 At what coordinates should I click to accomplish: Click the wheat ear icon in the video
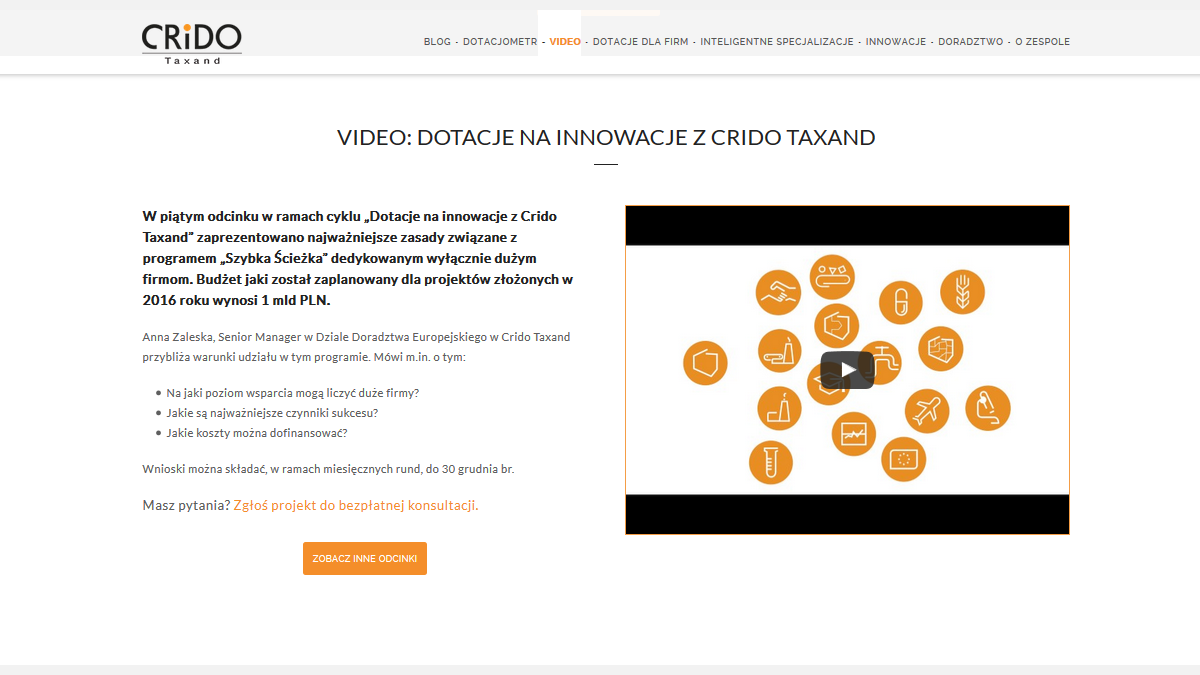click(962, 292)
